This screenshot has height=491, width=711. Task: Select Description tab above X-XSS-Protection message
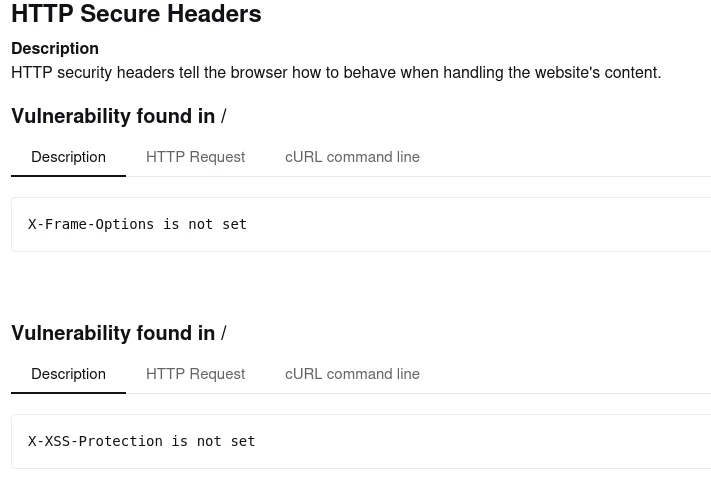pyautogui.click(x=68, y=374)
